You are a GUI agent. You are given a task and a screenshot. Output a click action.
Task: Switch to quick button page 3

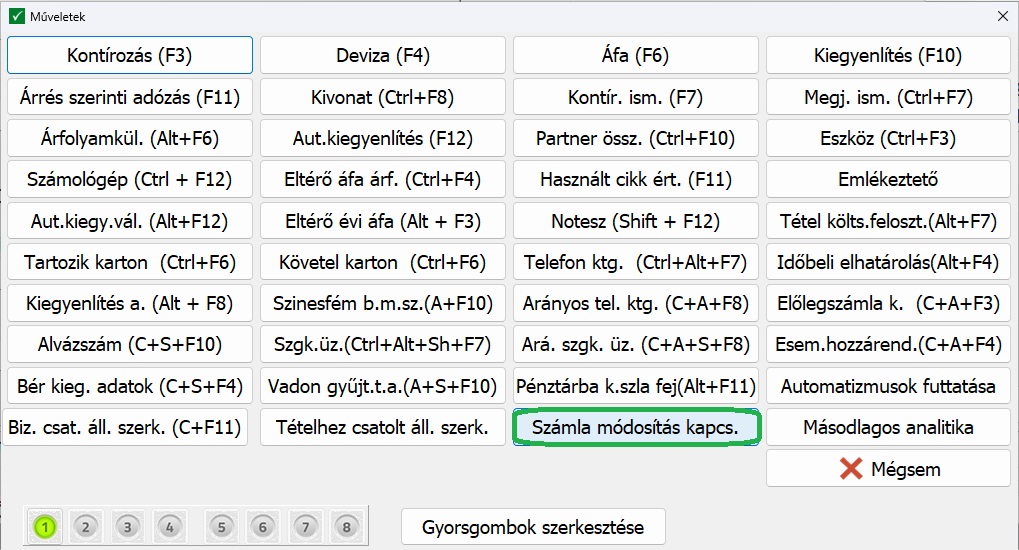[127, 526]
